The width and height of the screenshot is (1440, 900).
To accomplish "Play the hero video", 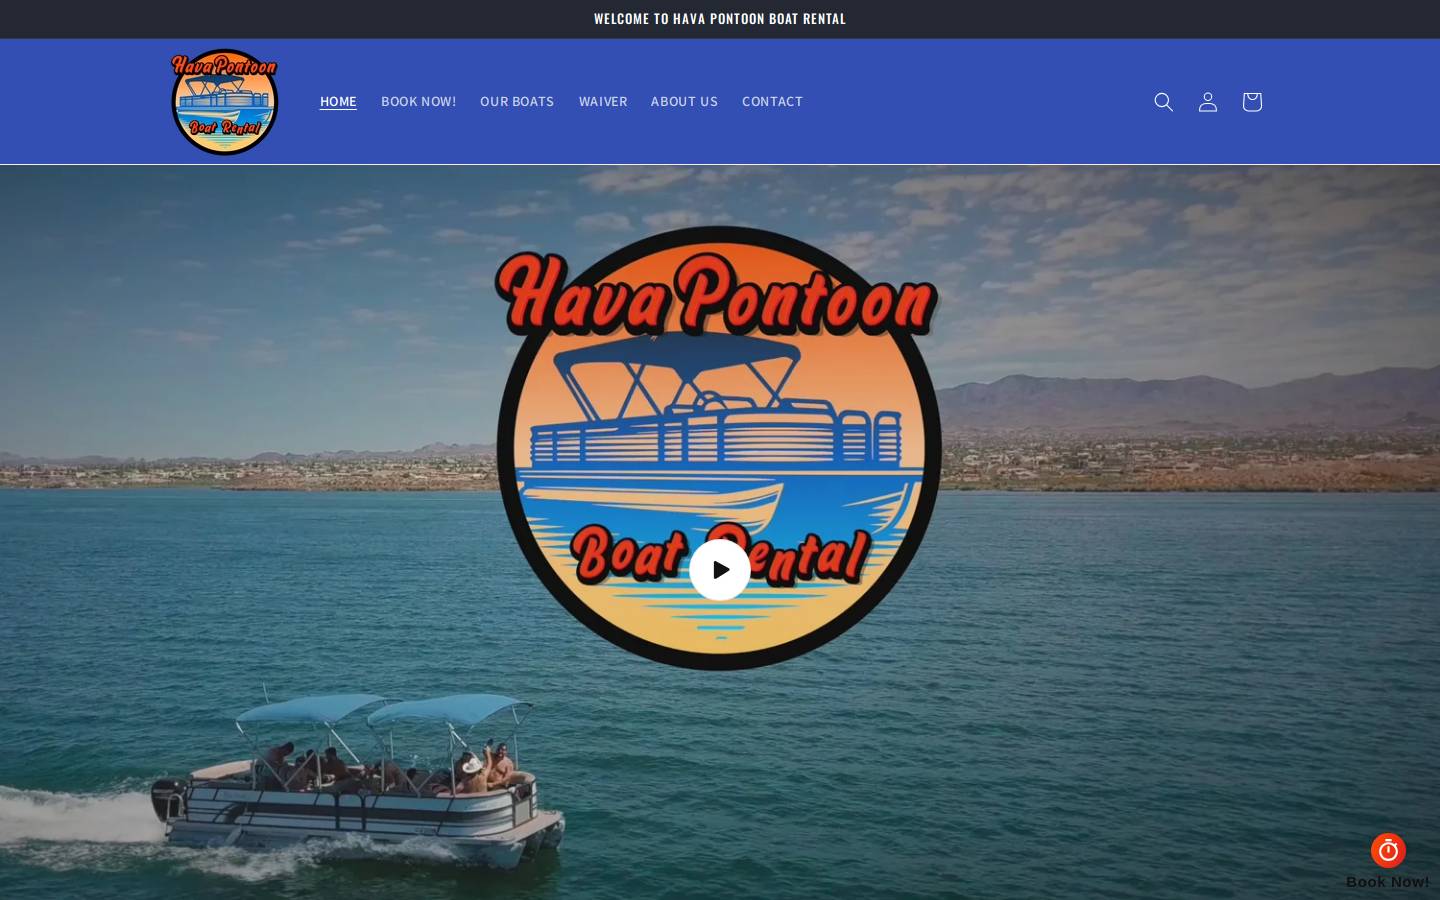I will (x=720, y=570).
